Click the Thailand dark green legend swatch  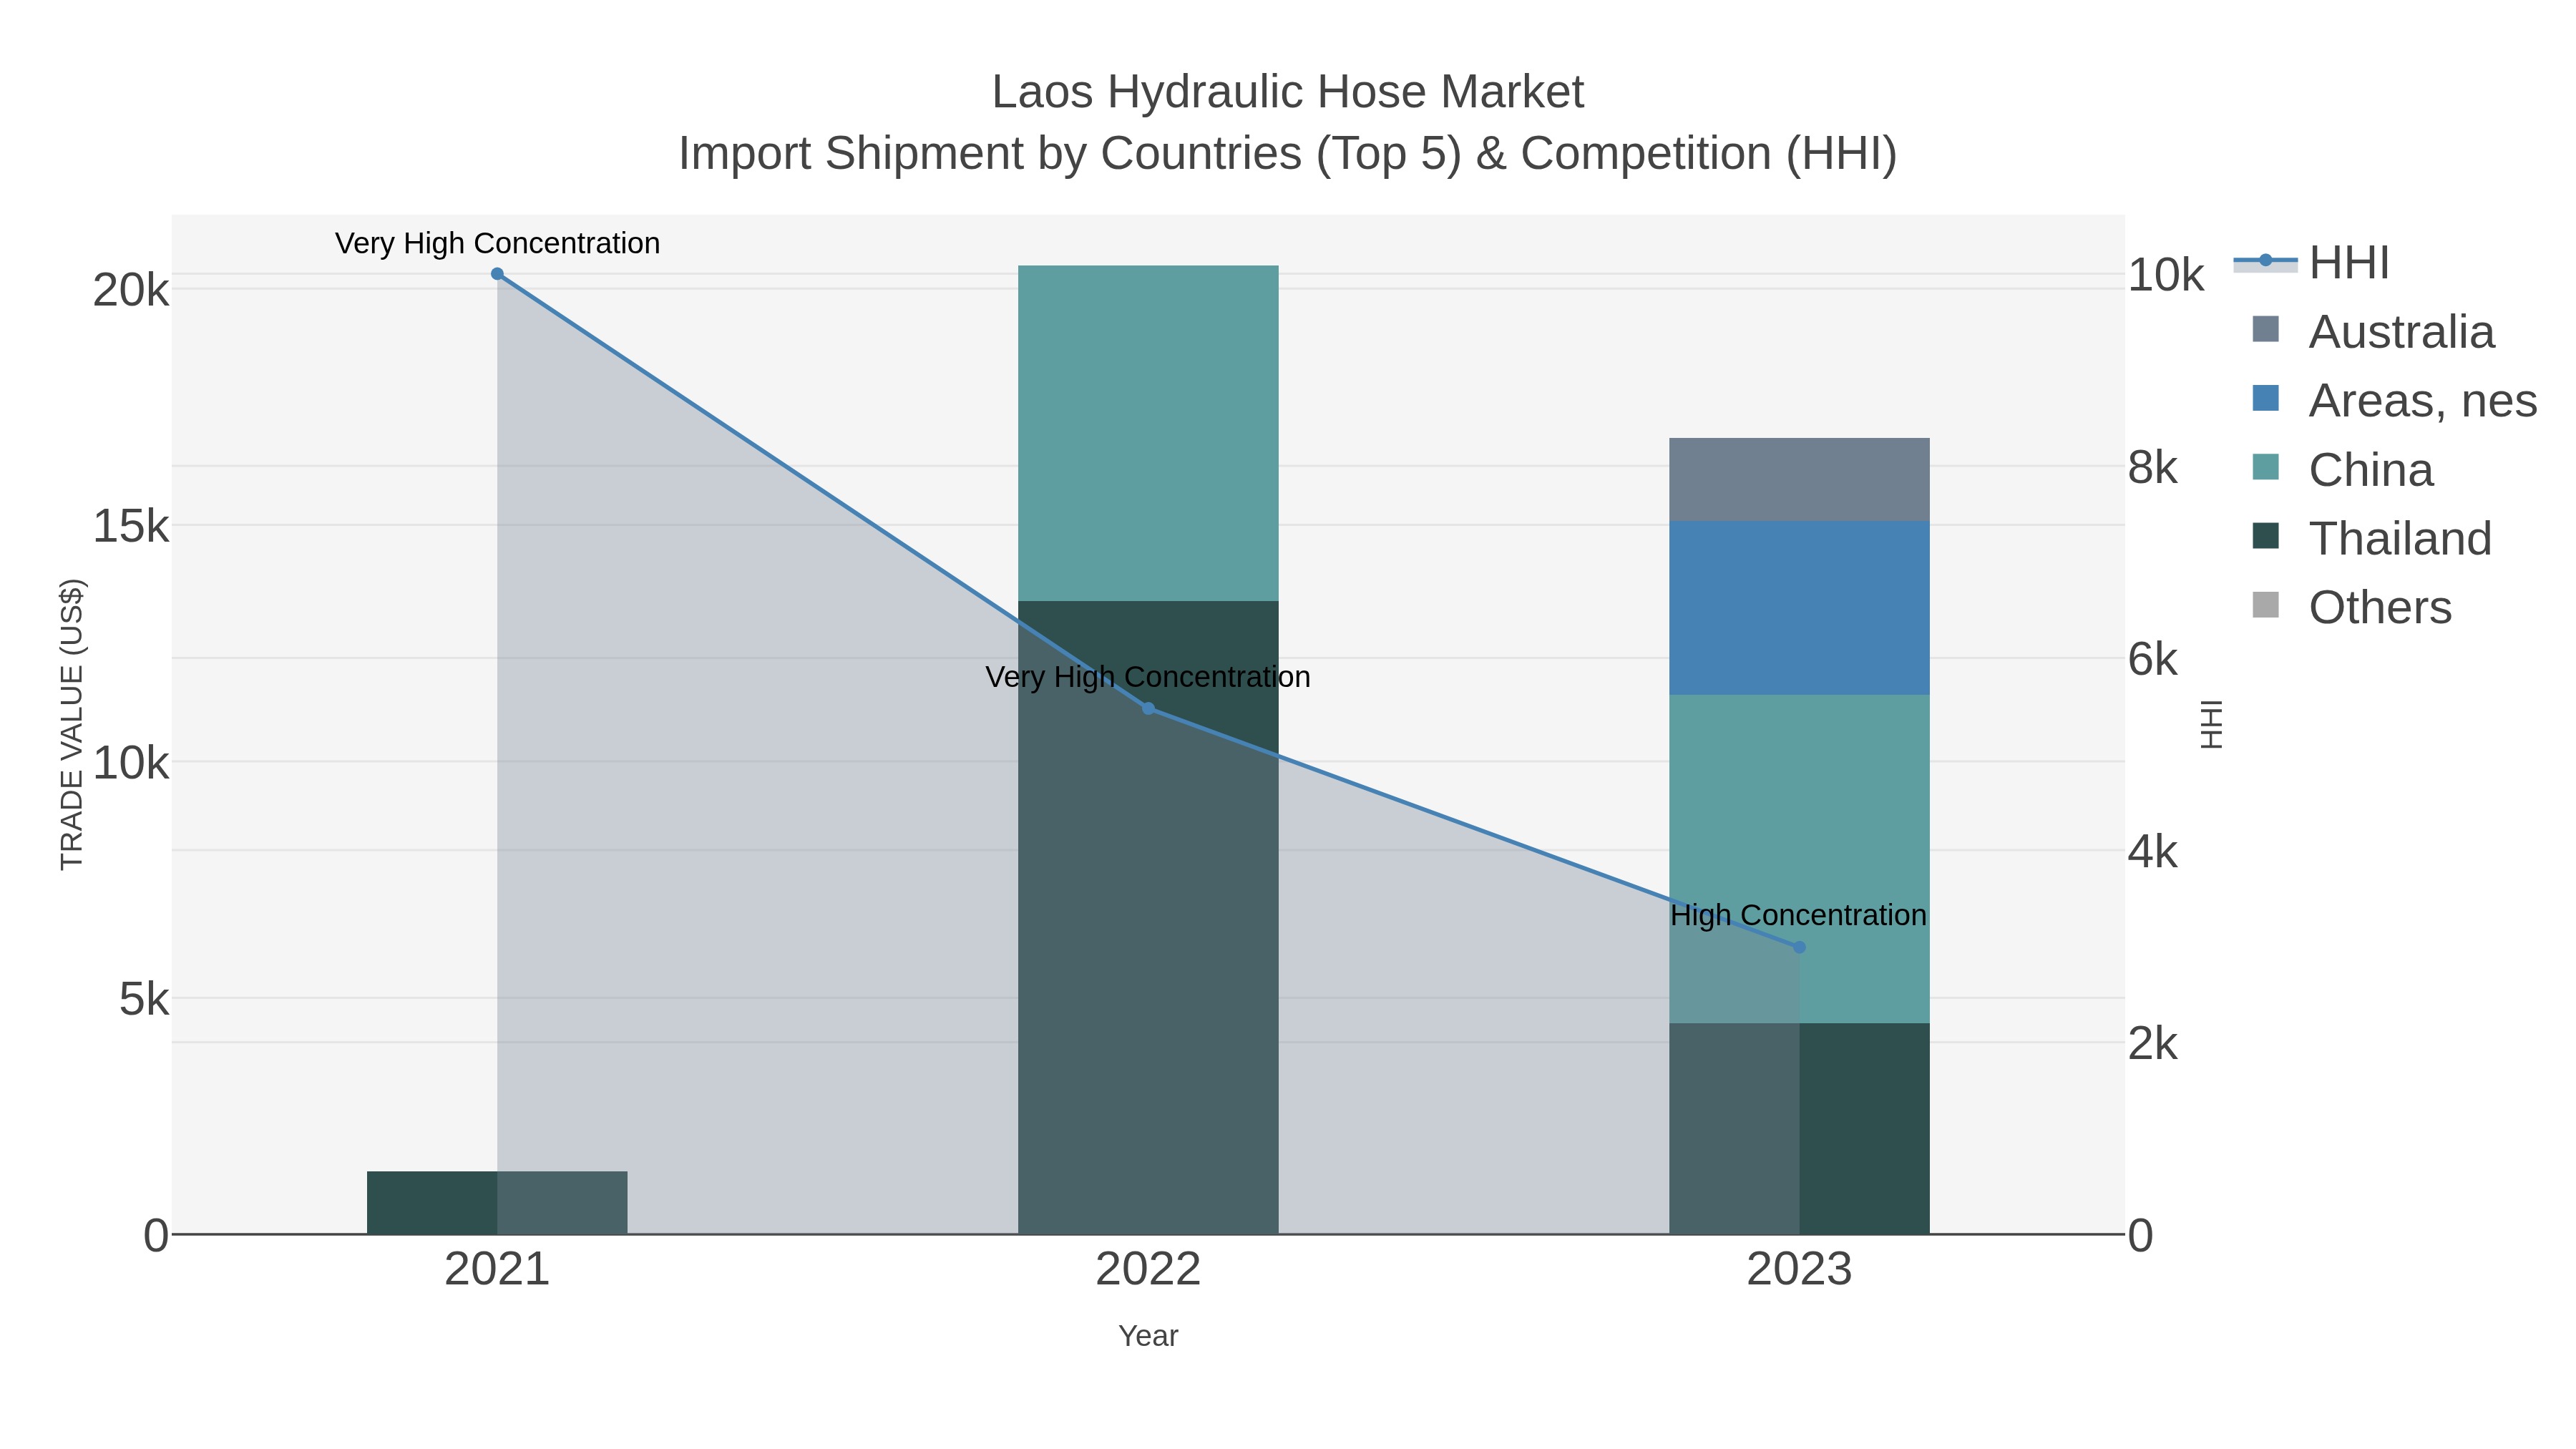click(x=2266, y=536)
